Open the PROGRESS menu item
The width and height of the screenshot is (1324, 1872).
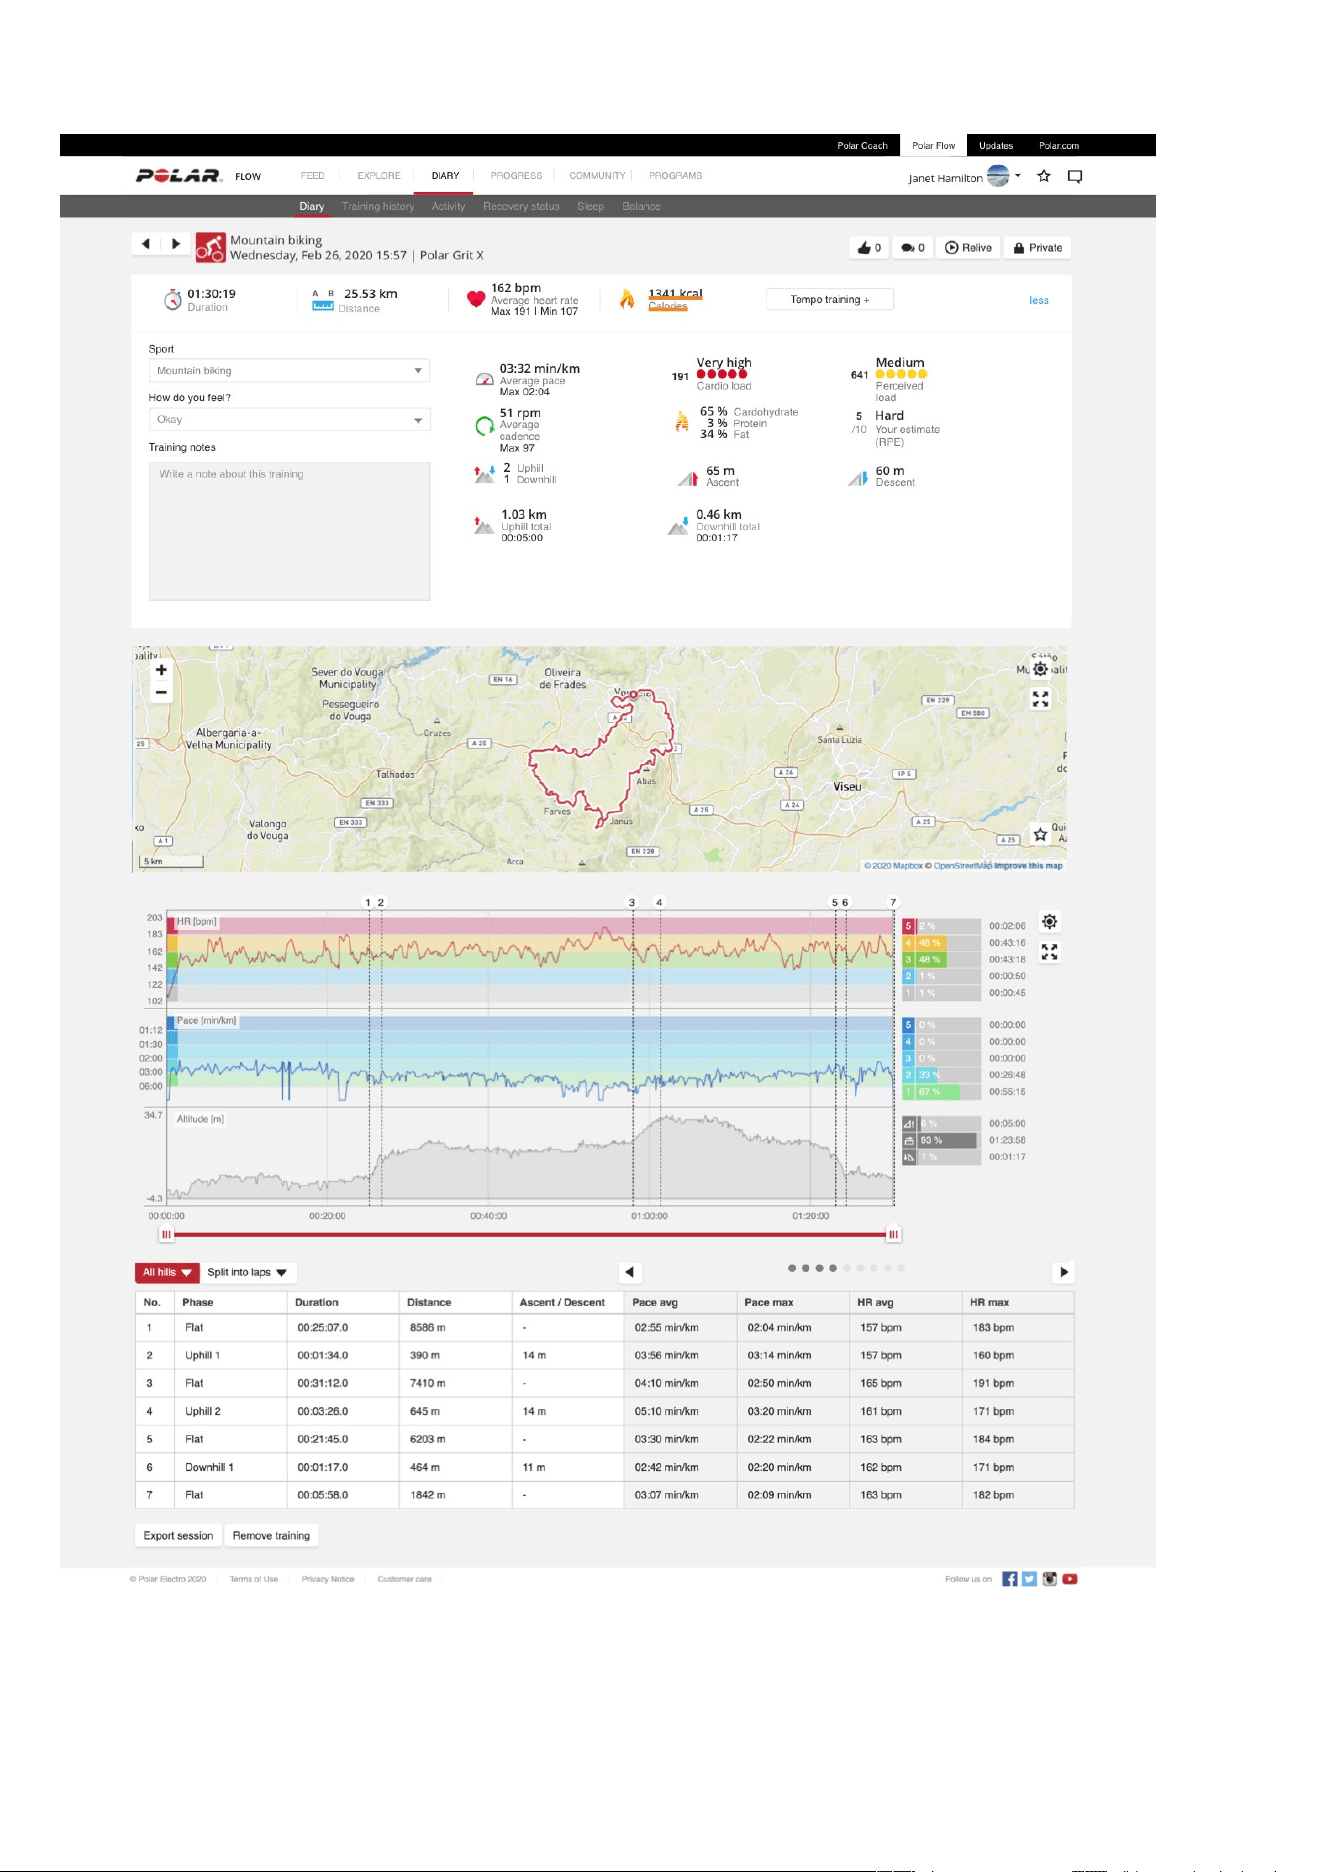[516, 176]
